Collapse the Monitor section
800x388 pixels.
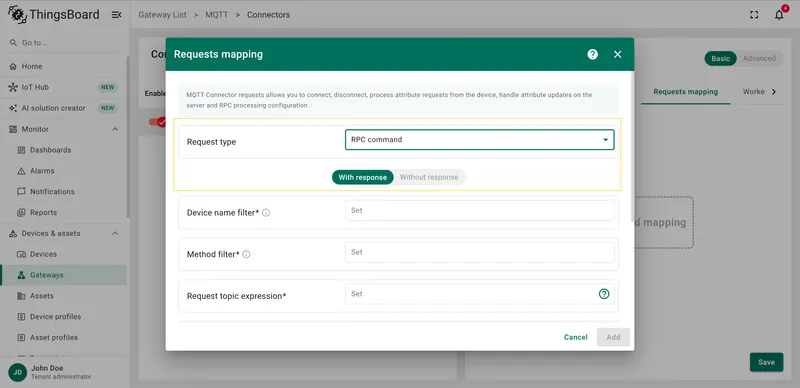click(x=115, y=129)
